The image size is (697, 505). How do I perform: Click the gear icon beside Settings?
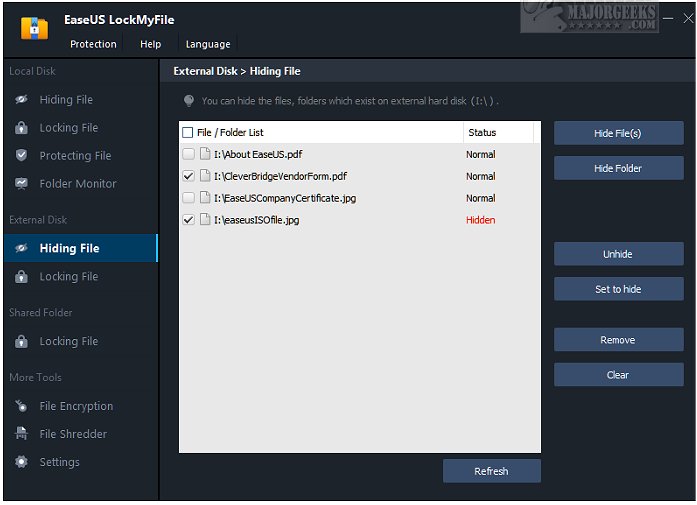pos(21,462)
